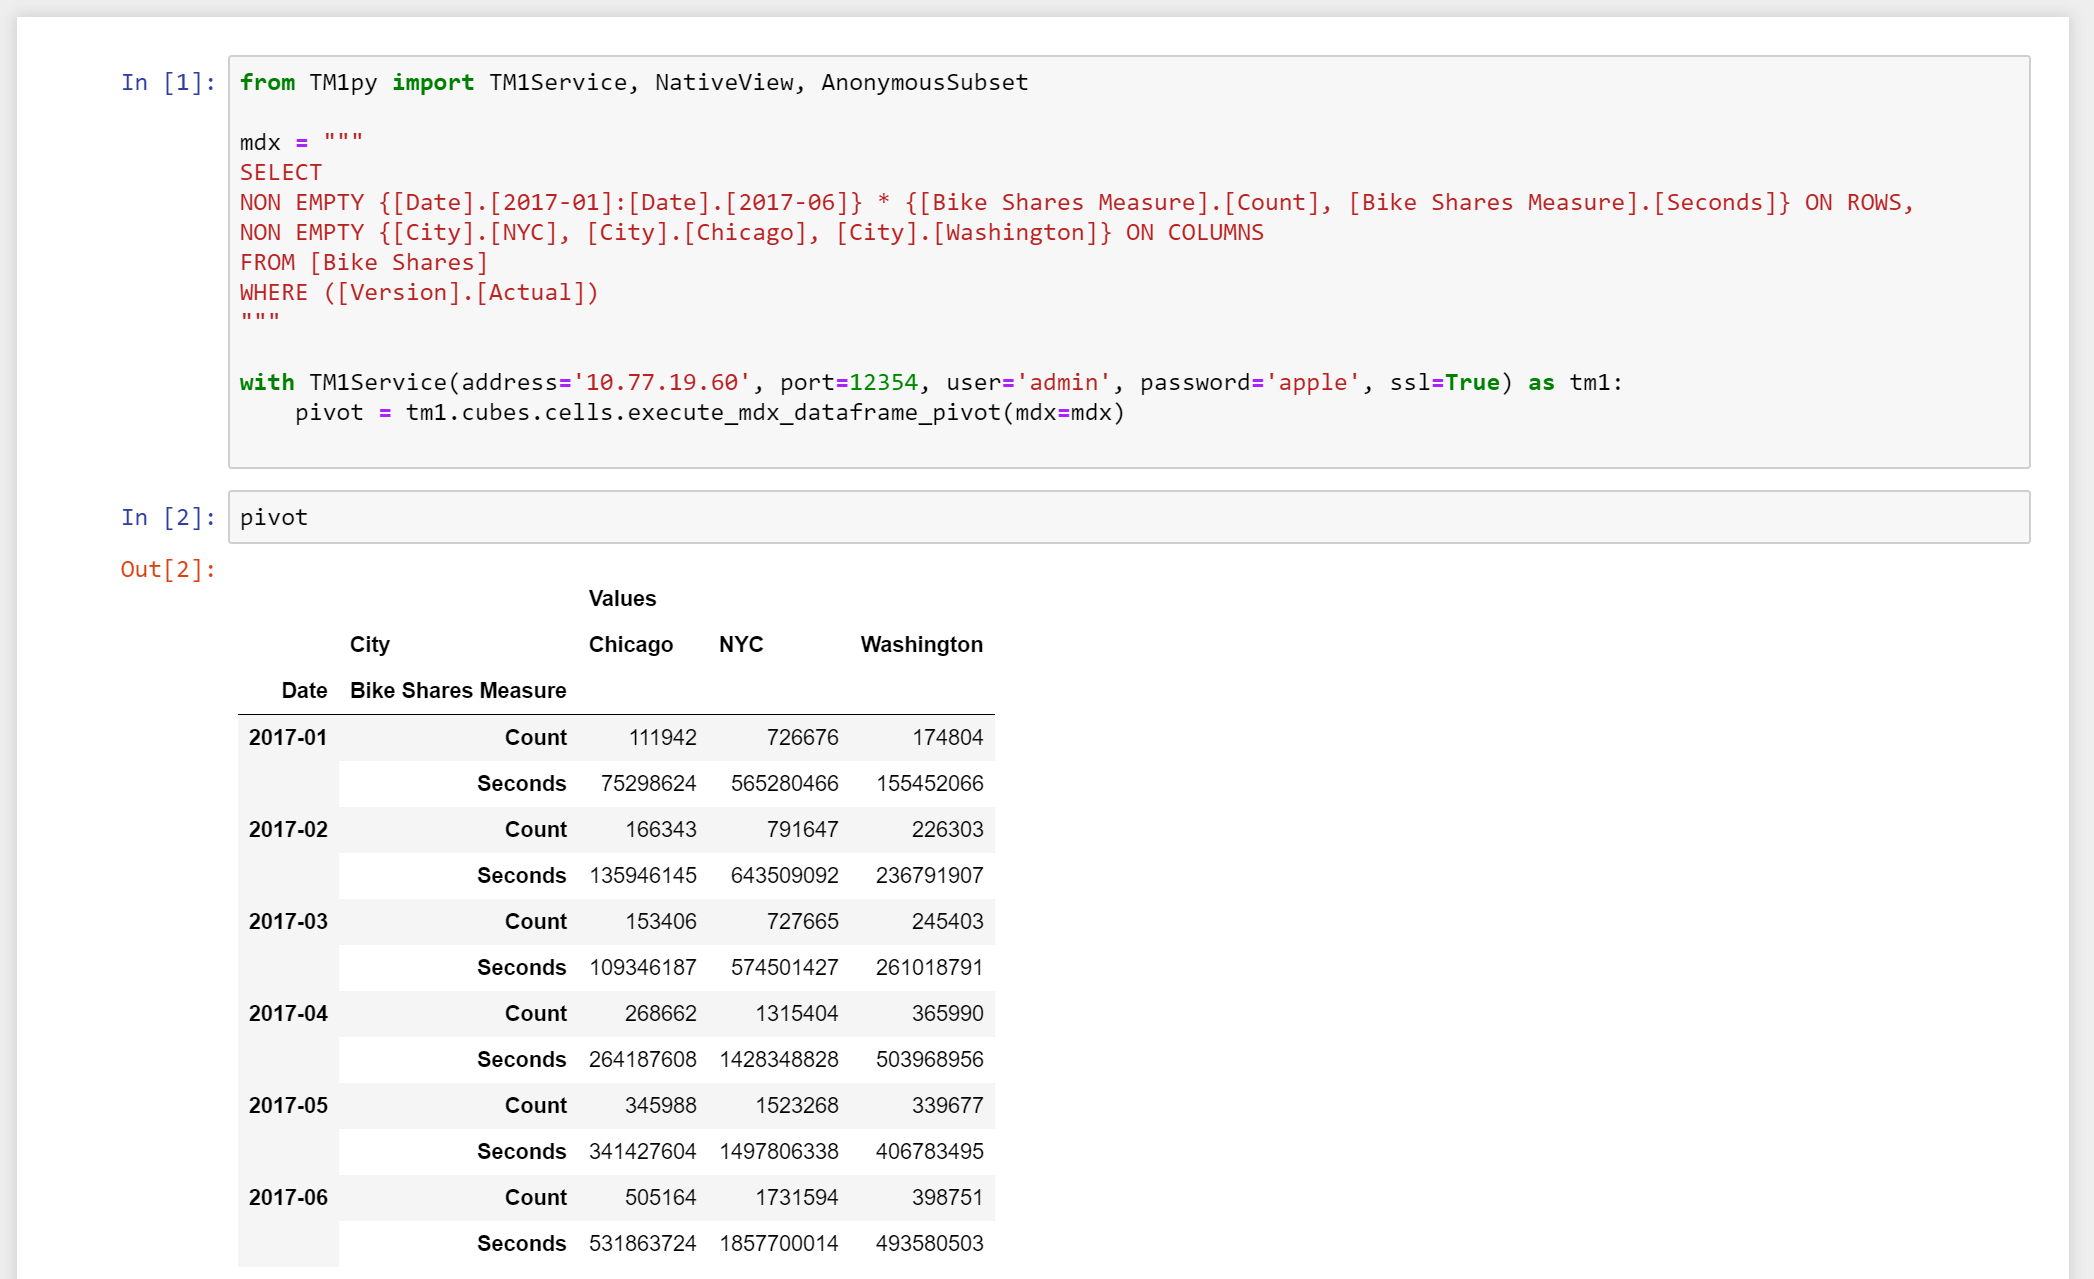Click Washington count value 365990

pos(947,1013)
